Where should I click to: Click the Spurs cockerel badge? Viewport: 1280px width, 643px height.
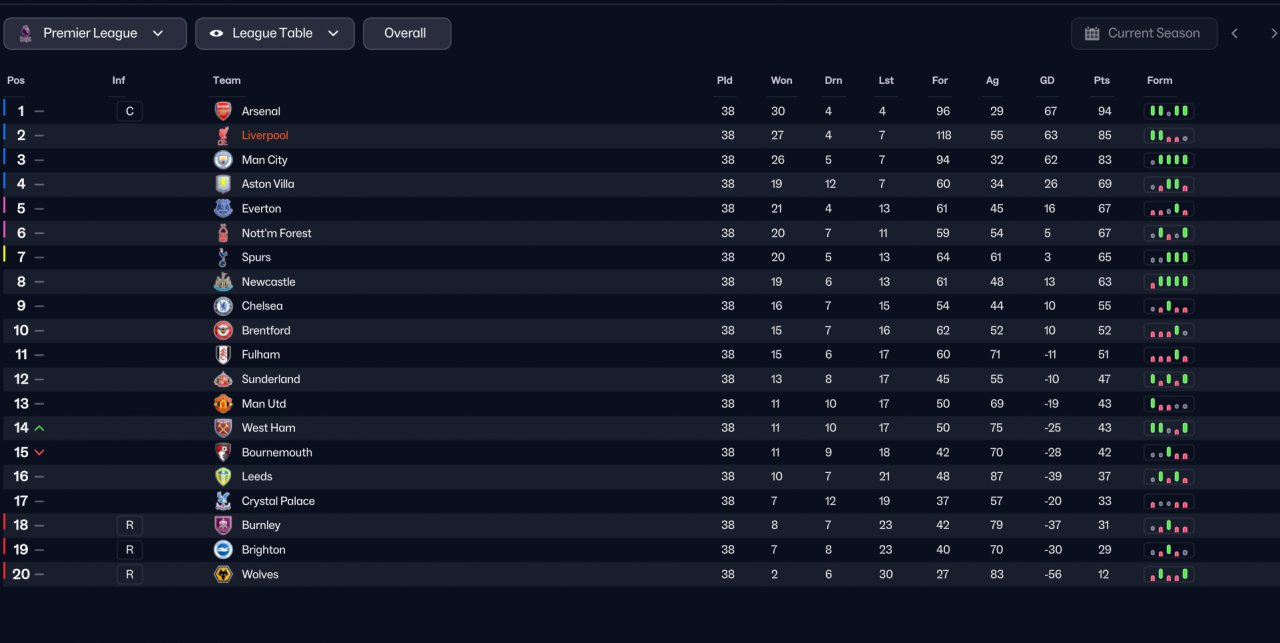(223, 257)
